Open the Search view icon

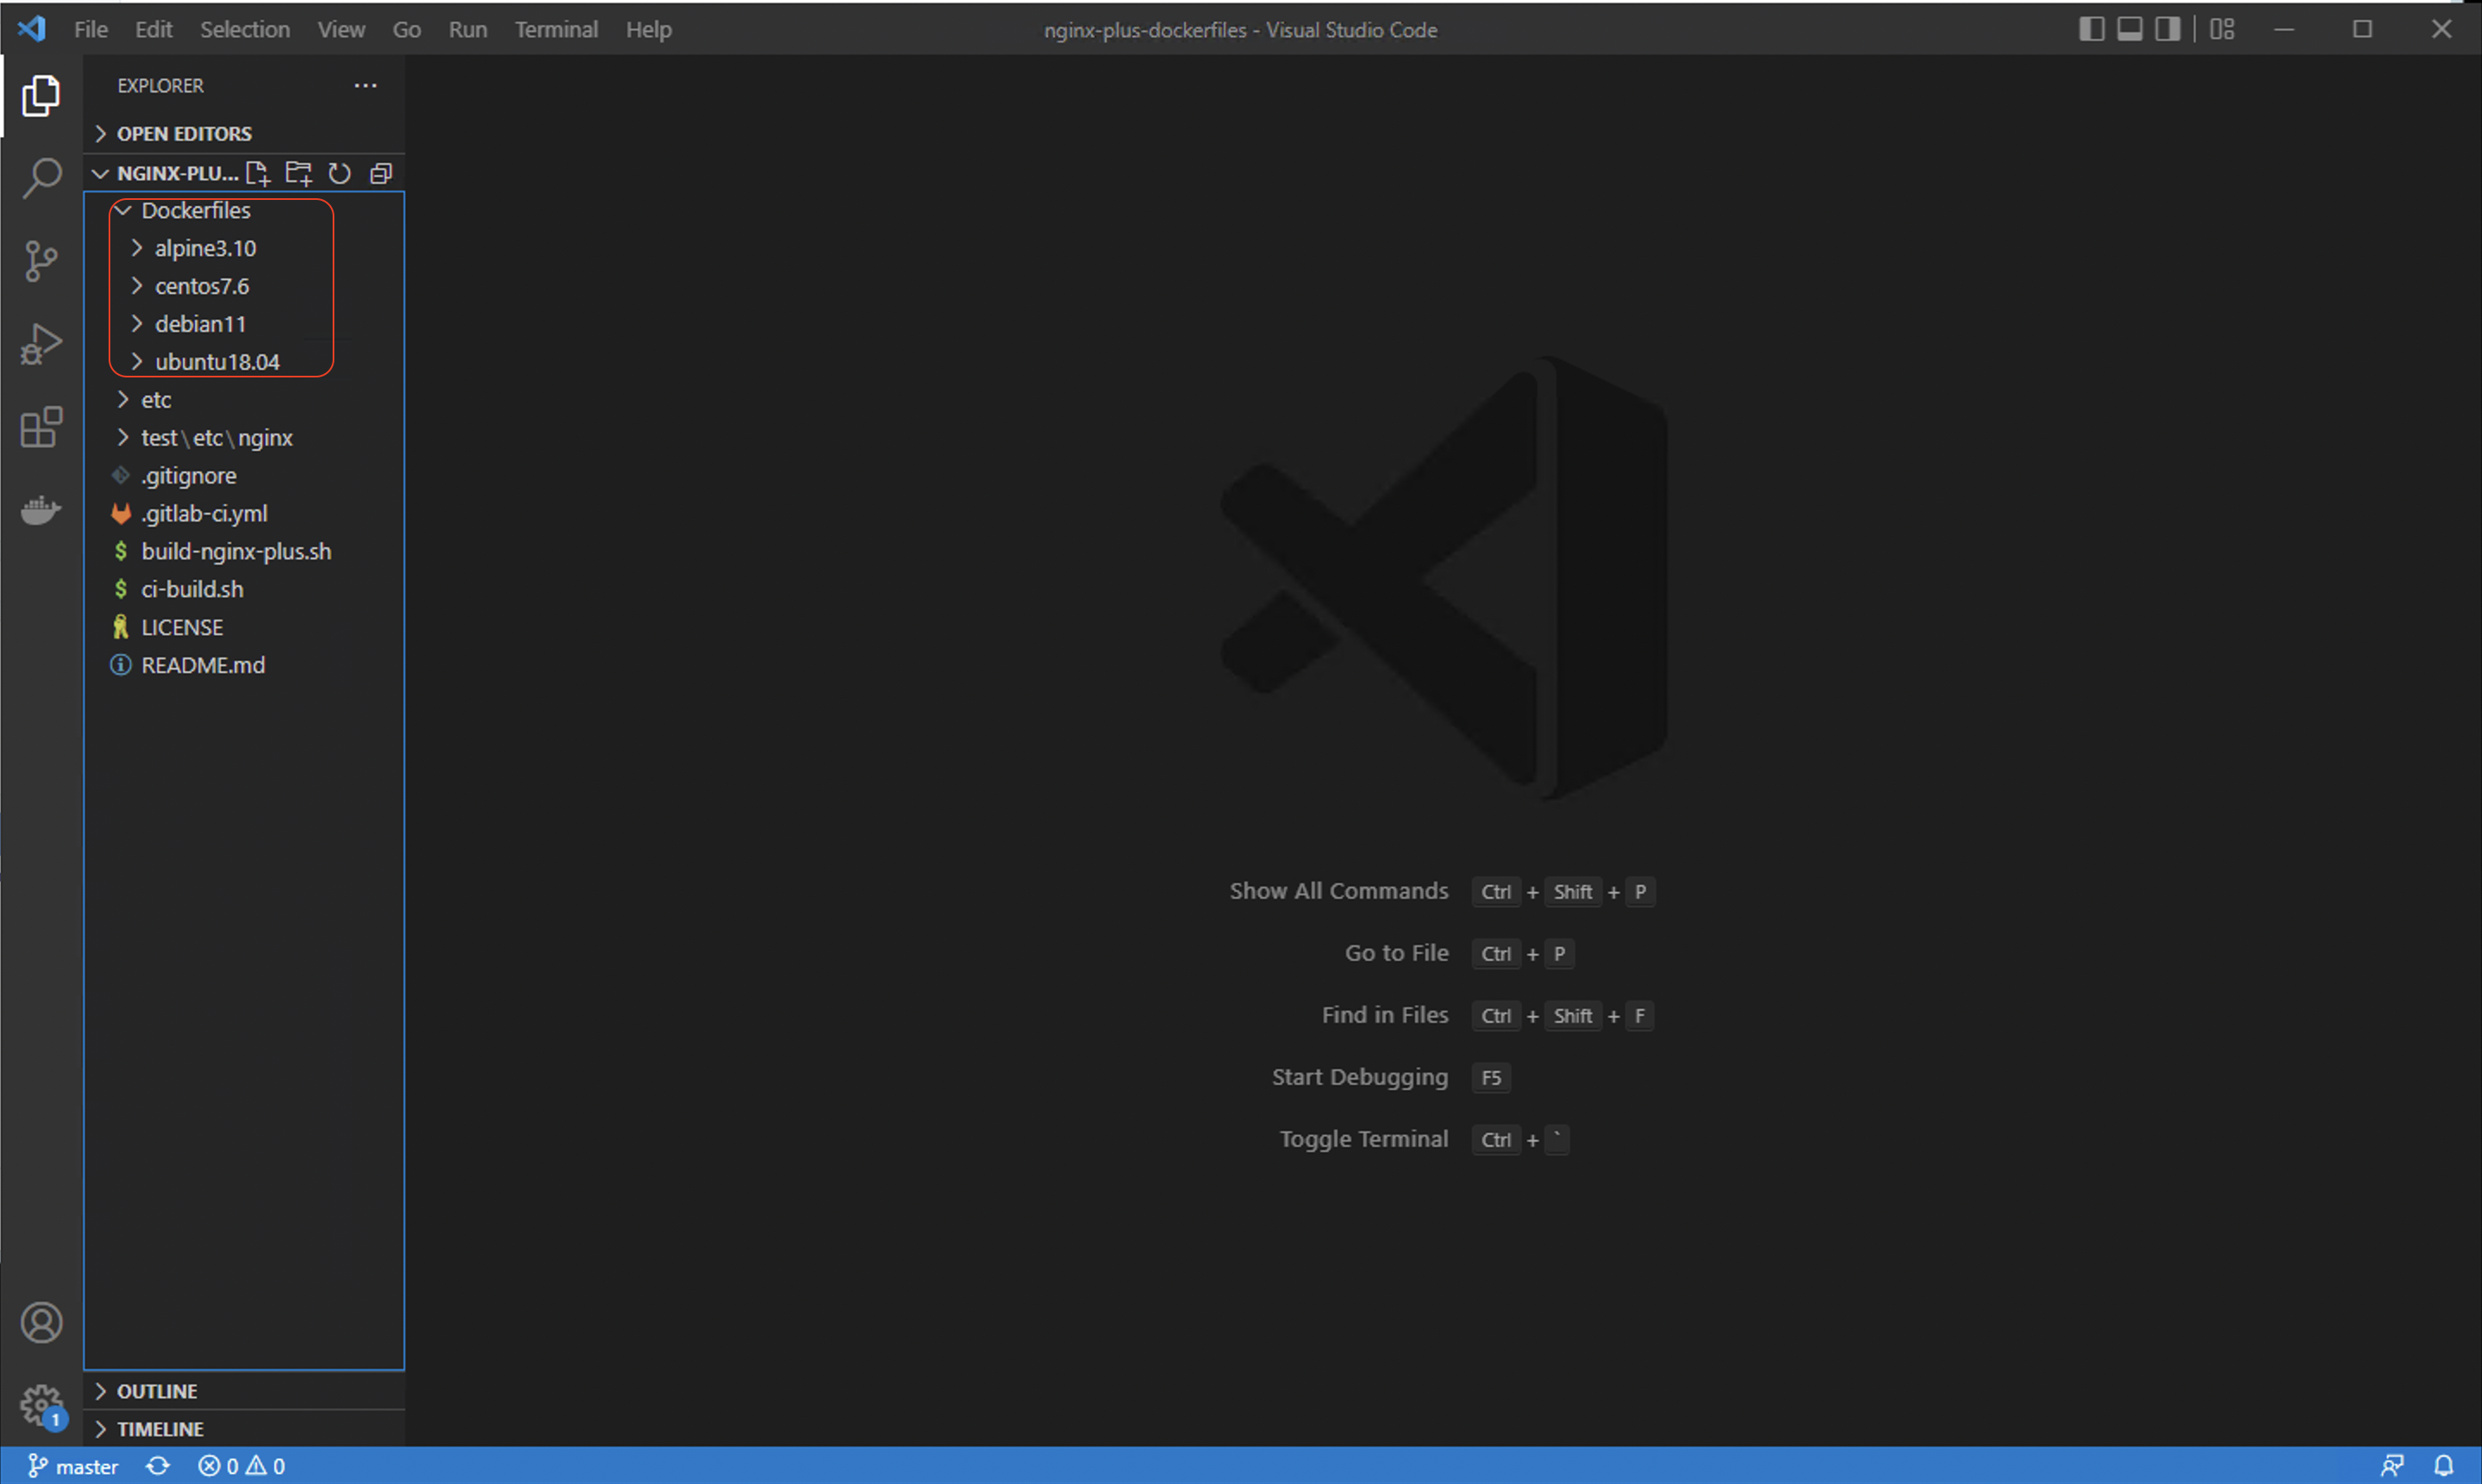(41, 178)
